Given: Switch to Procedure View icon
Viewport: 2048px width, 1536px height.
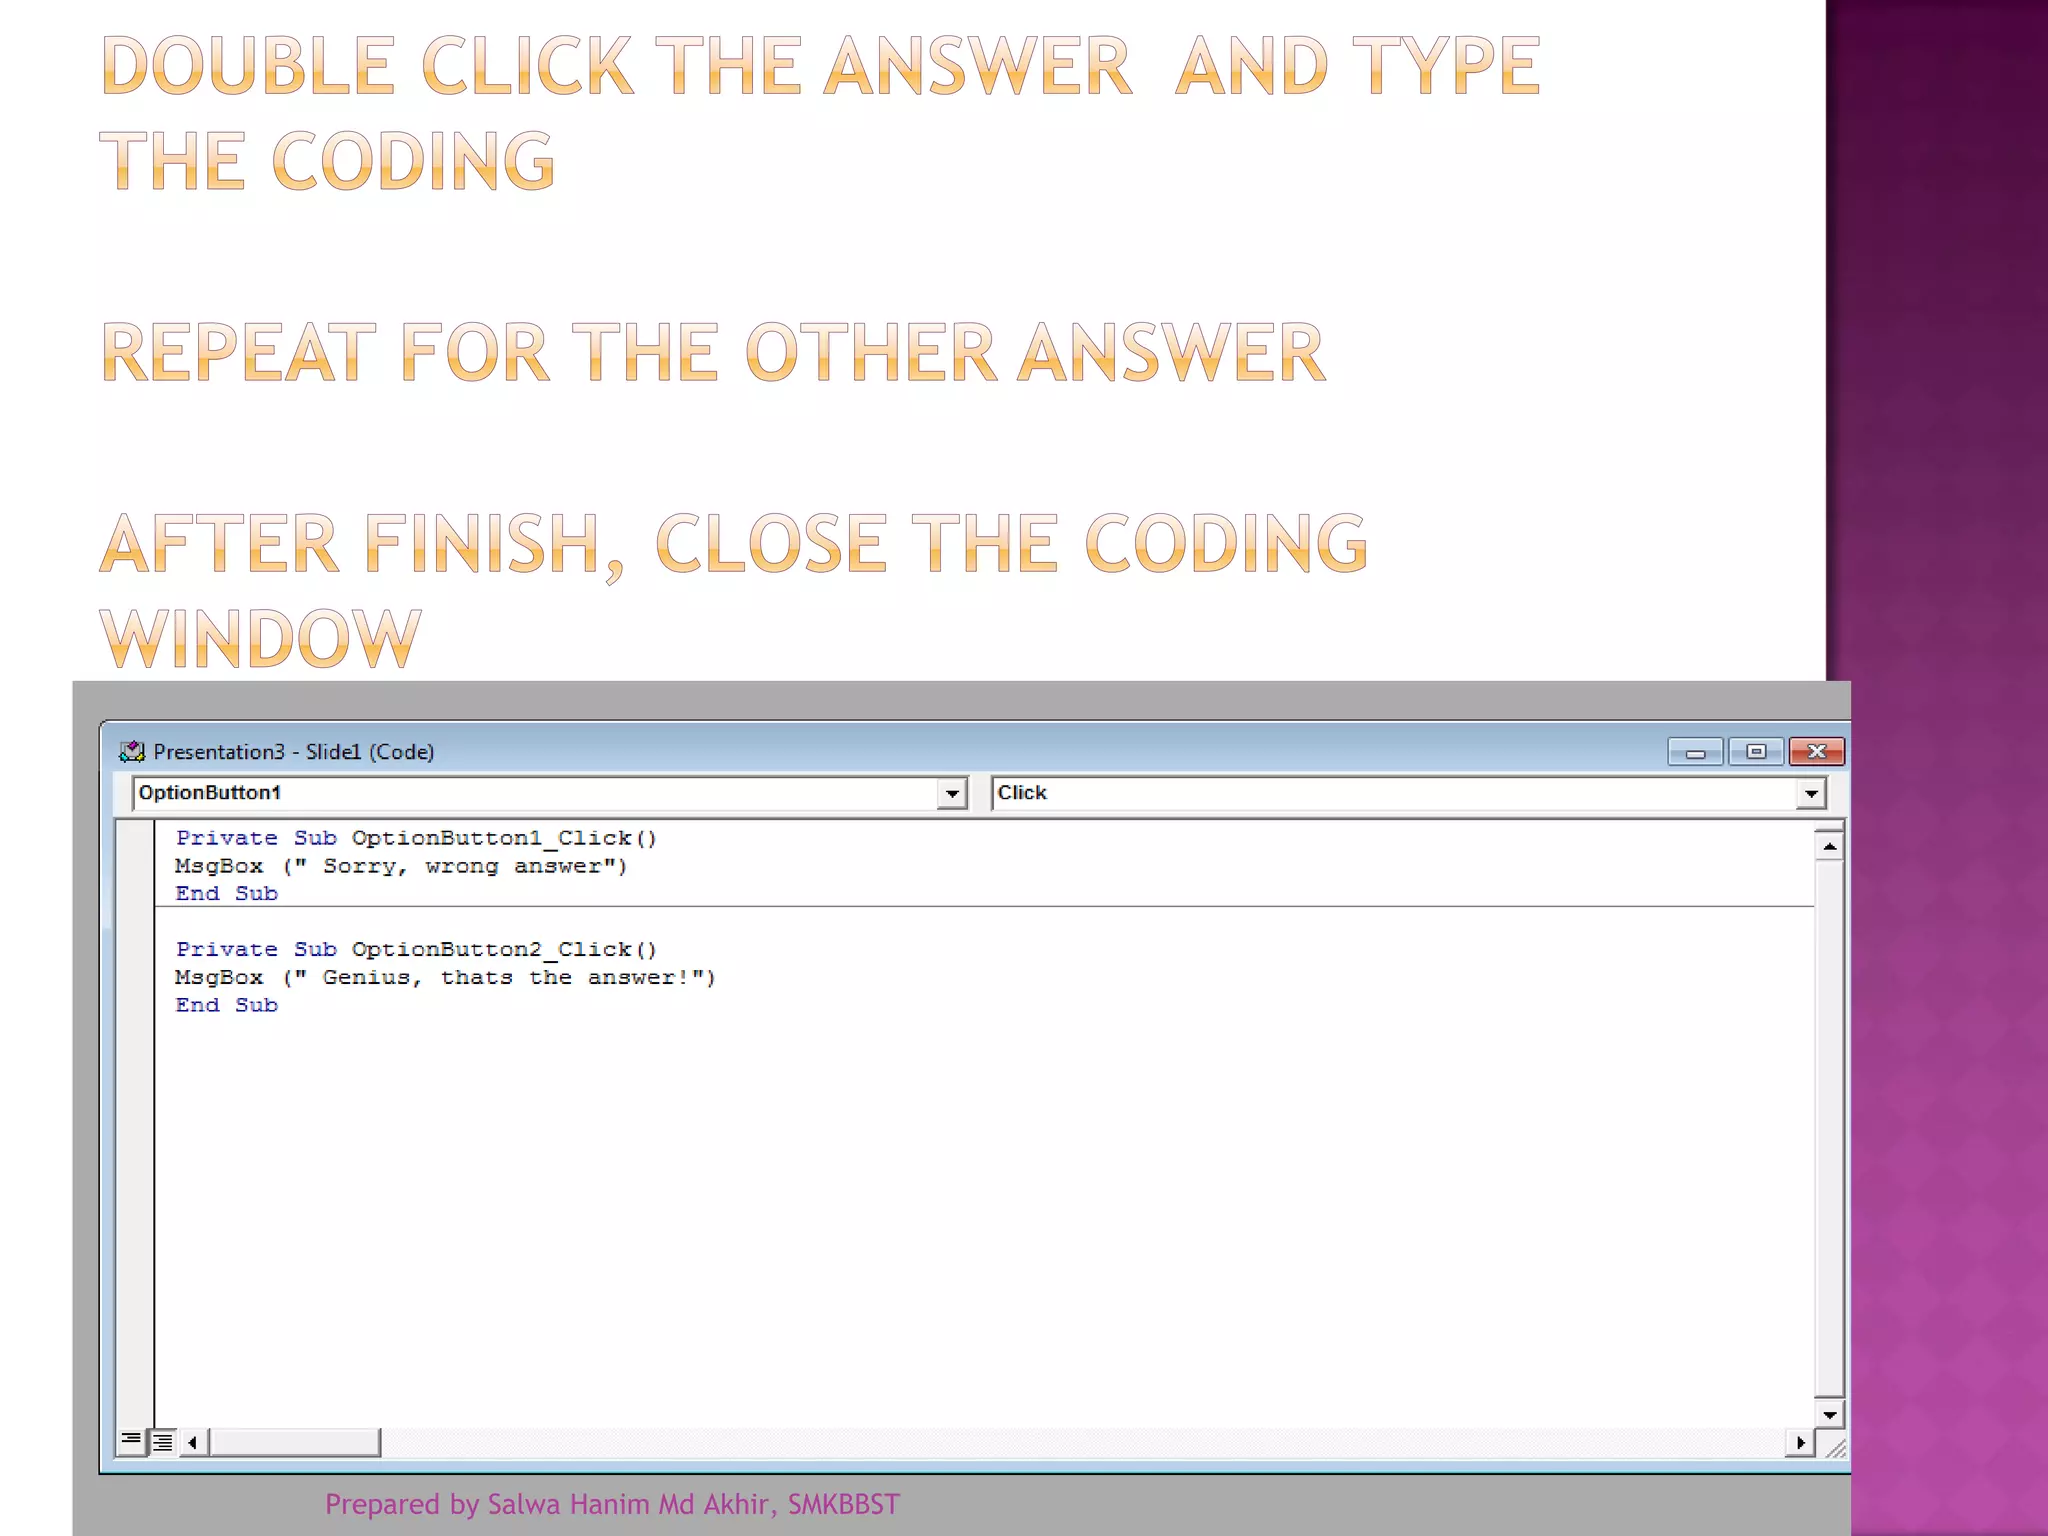Looking at the screenshot, I should [x=130, y=1441].
